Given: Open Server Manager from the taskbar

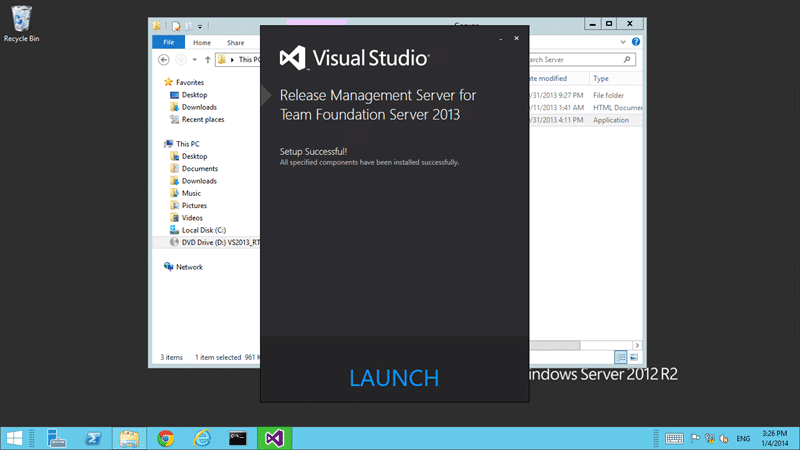Looking at the screenshot, I should pos(56,438).
